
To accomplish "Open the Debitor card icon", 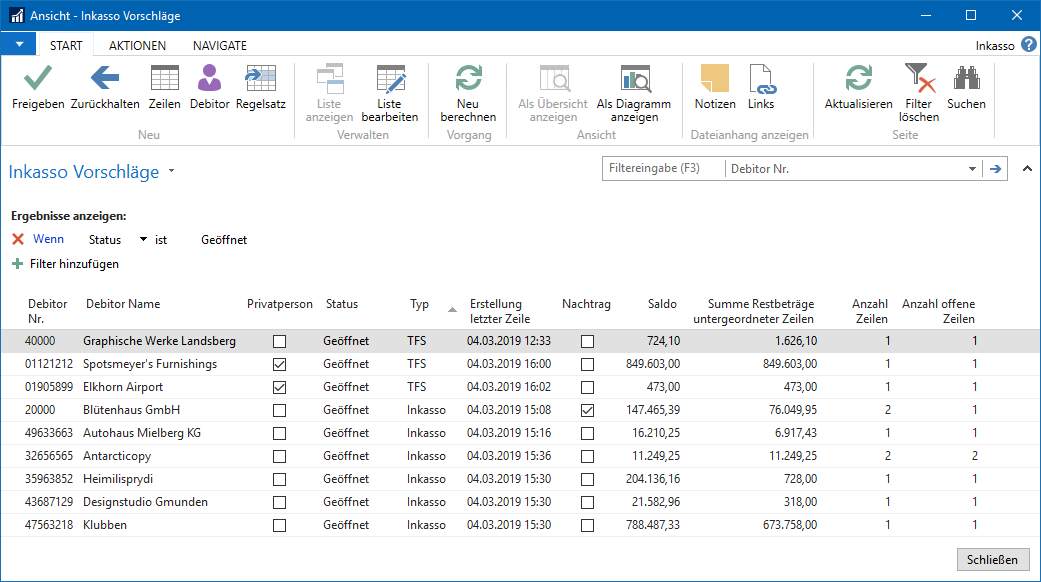I will click(x=209, y=79).
